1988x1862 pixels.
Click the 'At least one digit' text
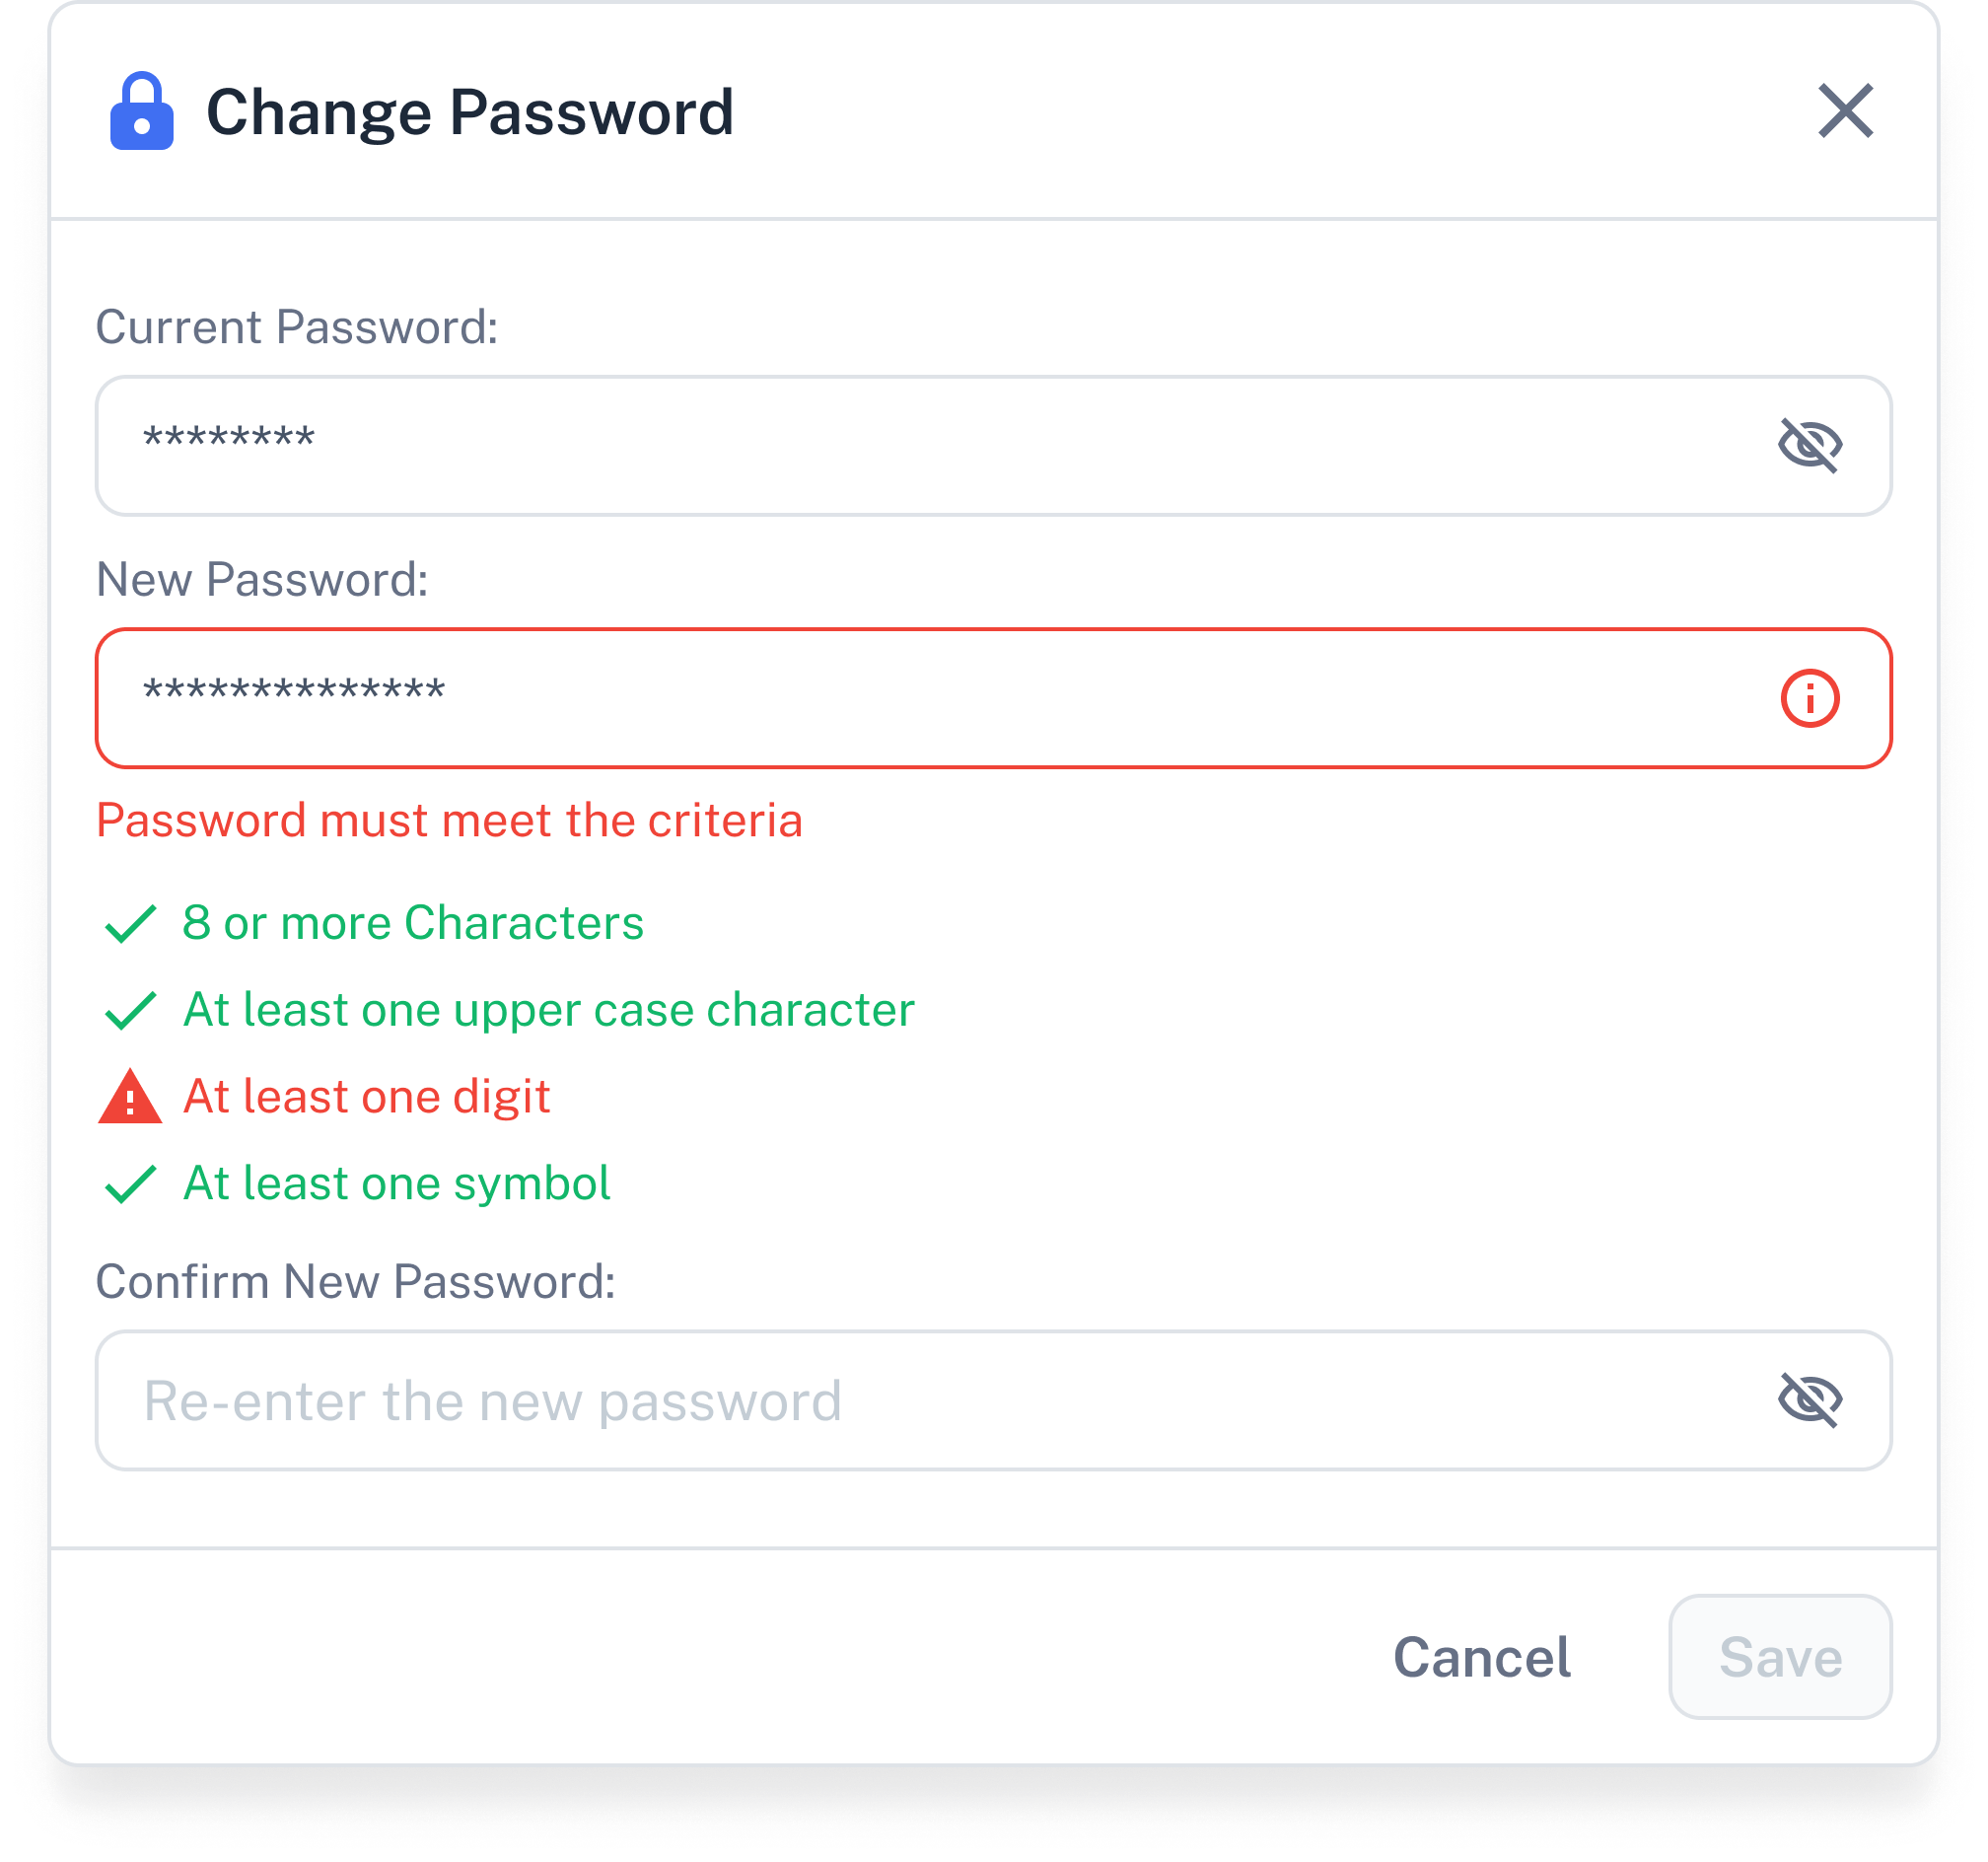[x=367, y=1096]
